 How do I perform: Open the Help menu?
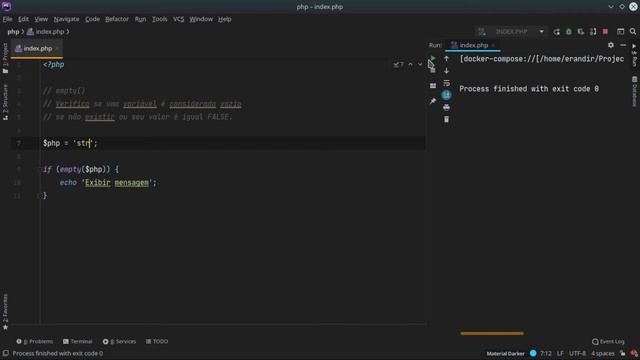224,19
